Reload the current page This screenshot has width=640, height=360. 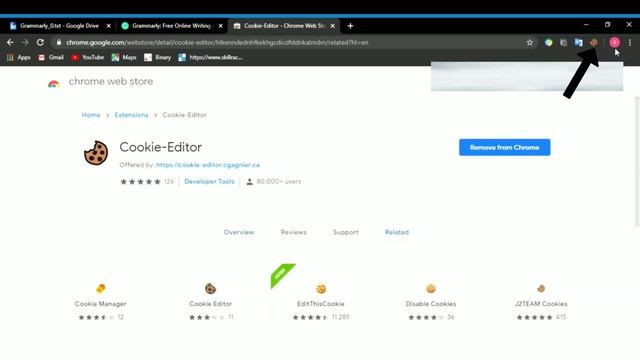(40, 42)
